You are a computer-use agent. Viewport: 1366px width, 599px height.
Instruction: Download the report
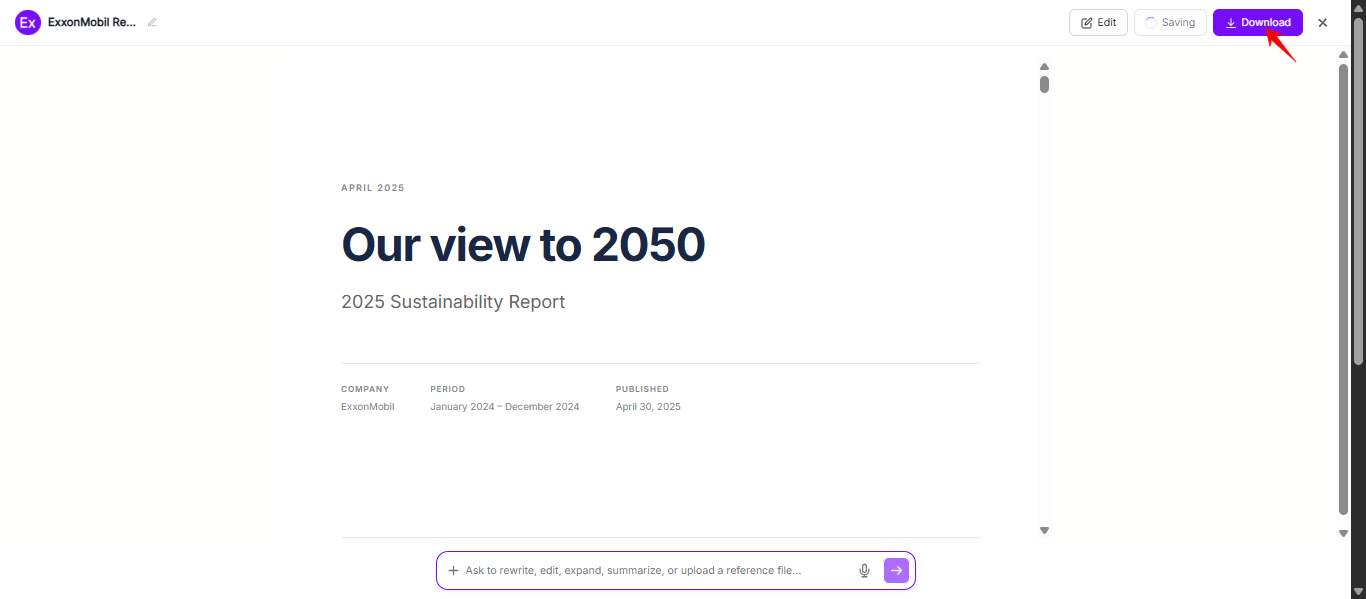(x=1258, y=22)
